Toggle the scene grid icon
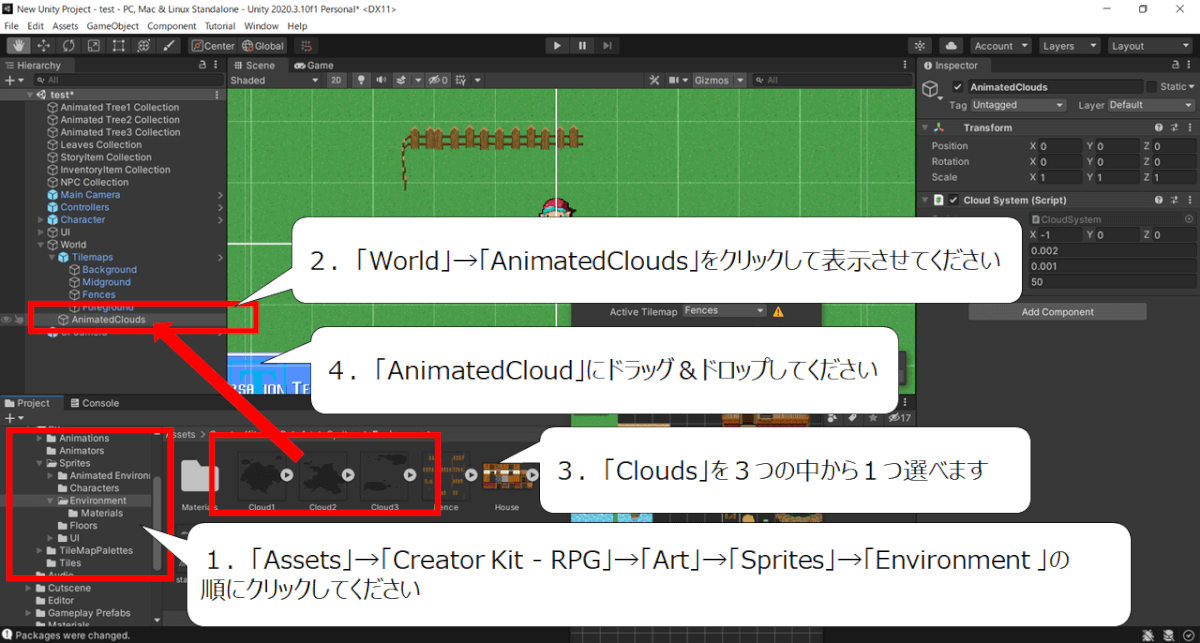The height and width of the screenshot is (643, 1200). point(463,80)
